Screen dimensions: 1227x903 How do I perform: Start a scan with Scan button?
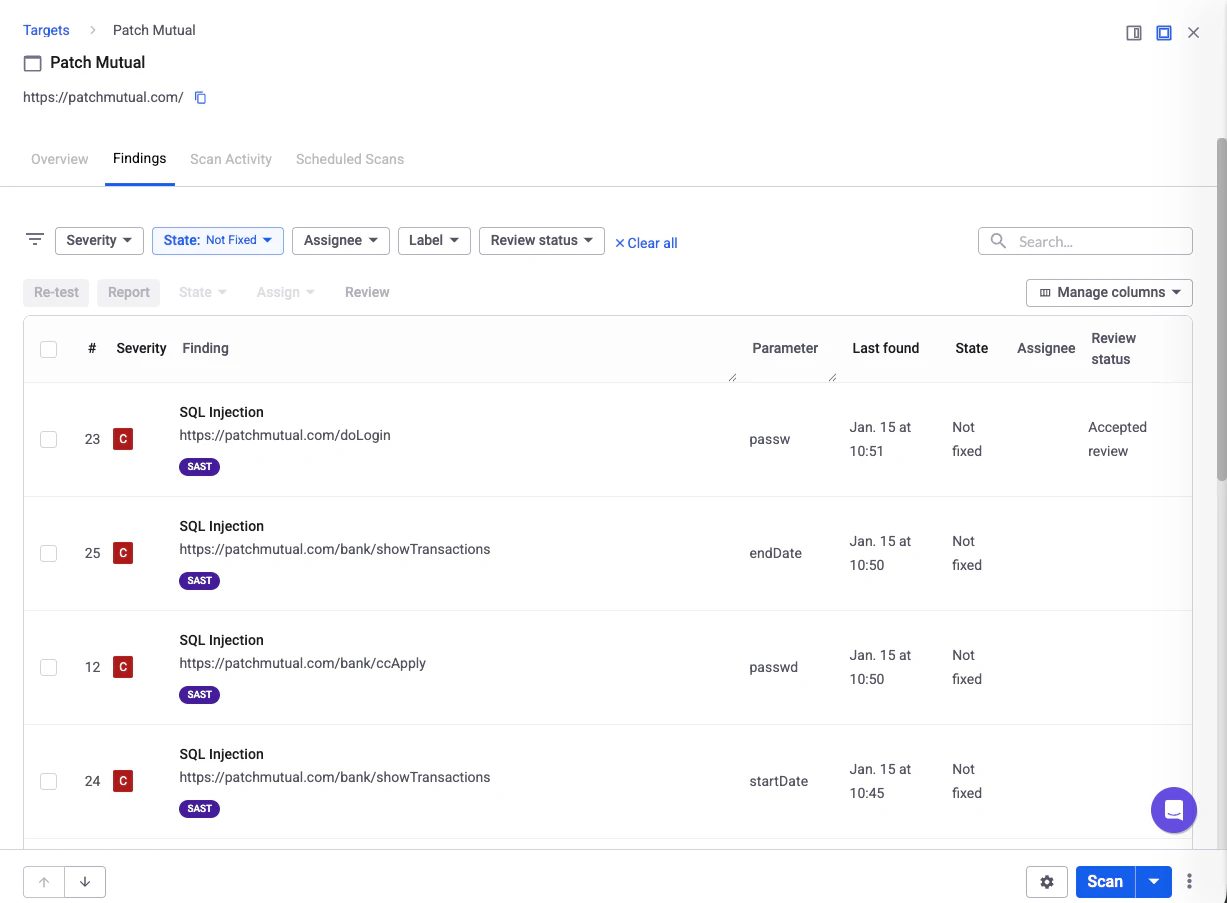pos(1105,882)
